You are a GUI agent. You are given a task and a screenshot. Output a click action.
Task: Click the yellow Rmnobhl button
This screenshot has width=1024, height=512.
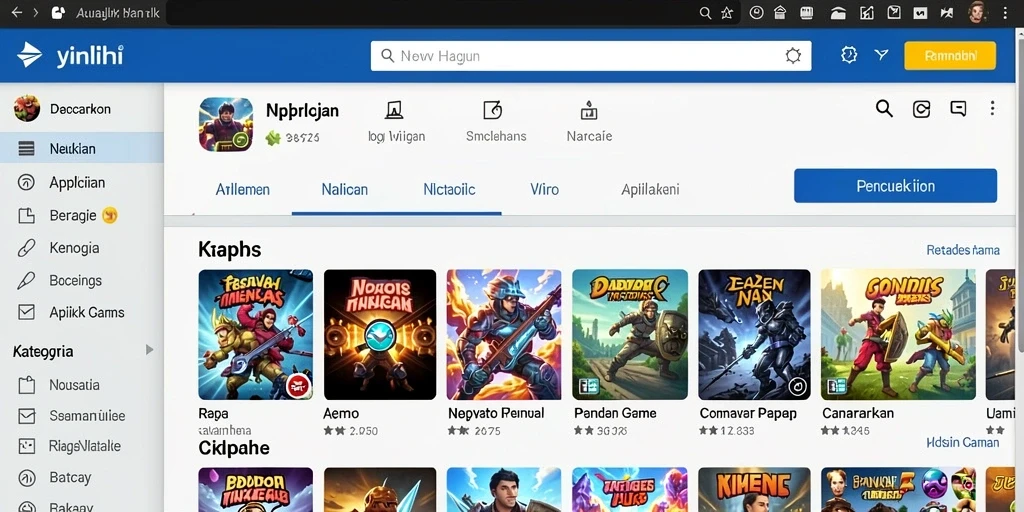(950, 56)
